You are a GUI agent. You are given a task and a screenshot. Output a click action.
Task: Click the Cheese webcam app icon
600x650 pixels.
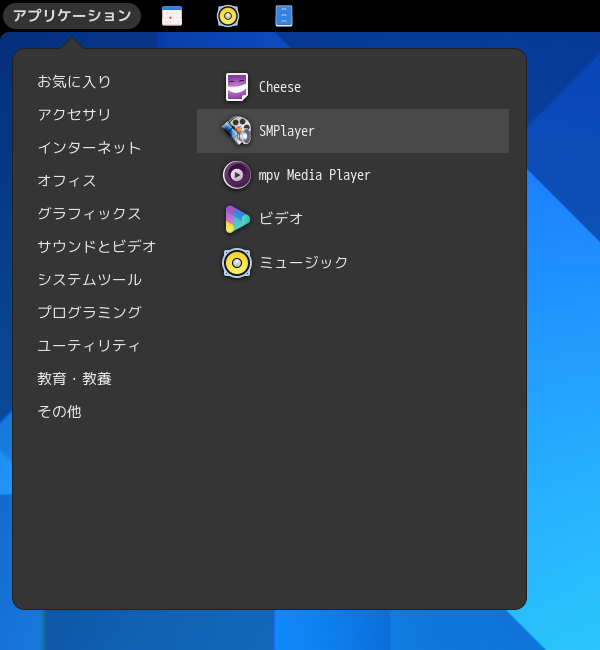click(x=237, y=87)
